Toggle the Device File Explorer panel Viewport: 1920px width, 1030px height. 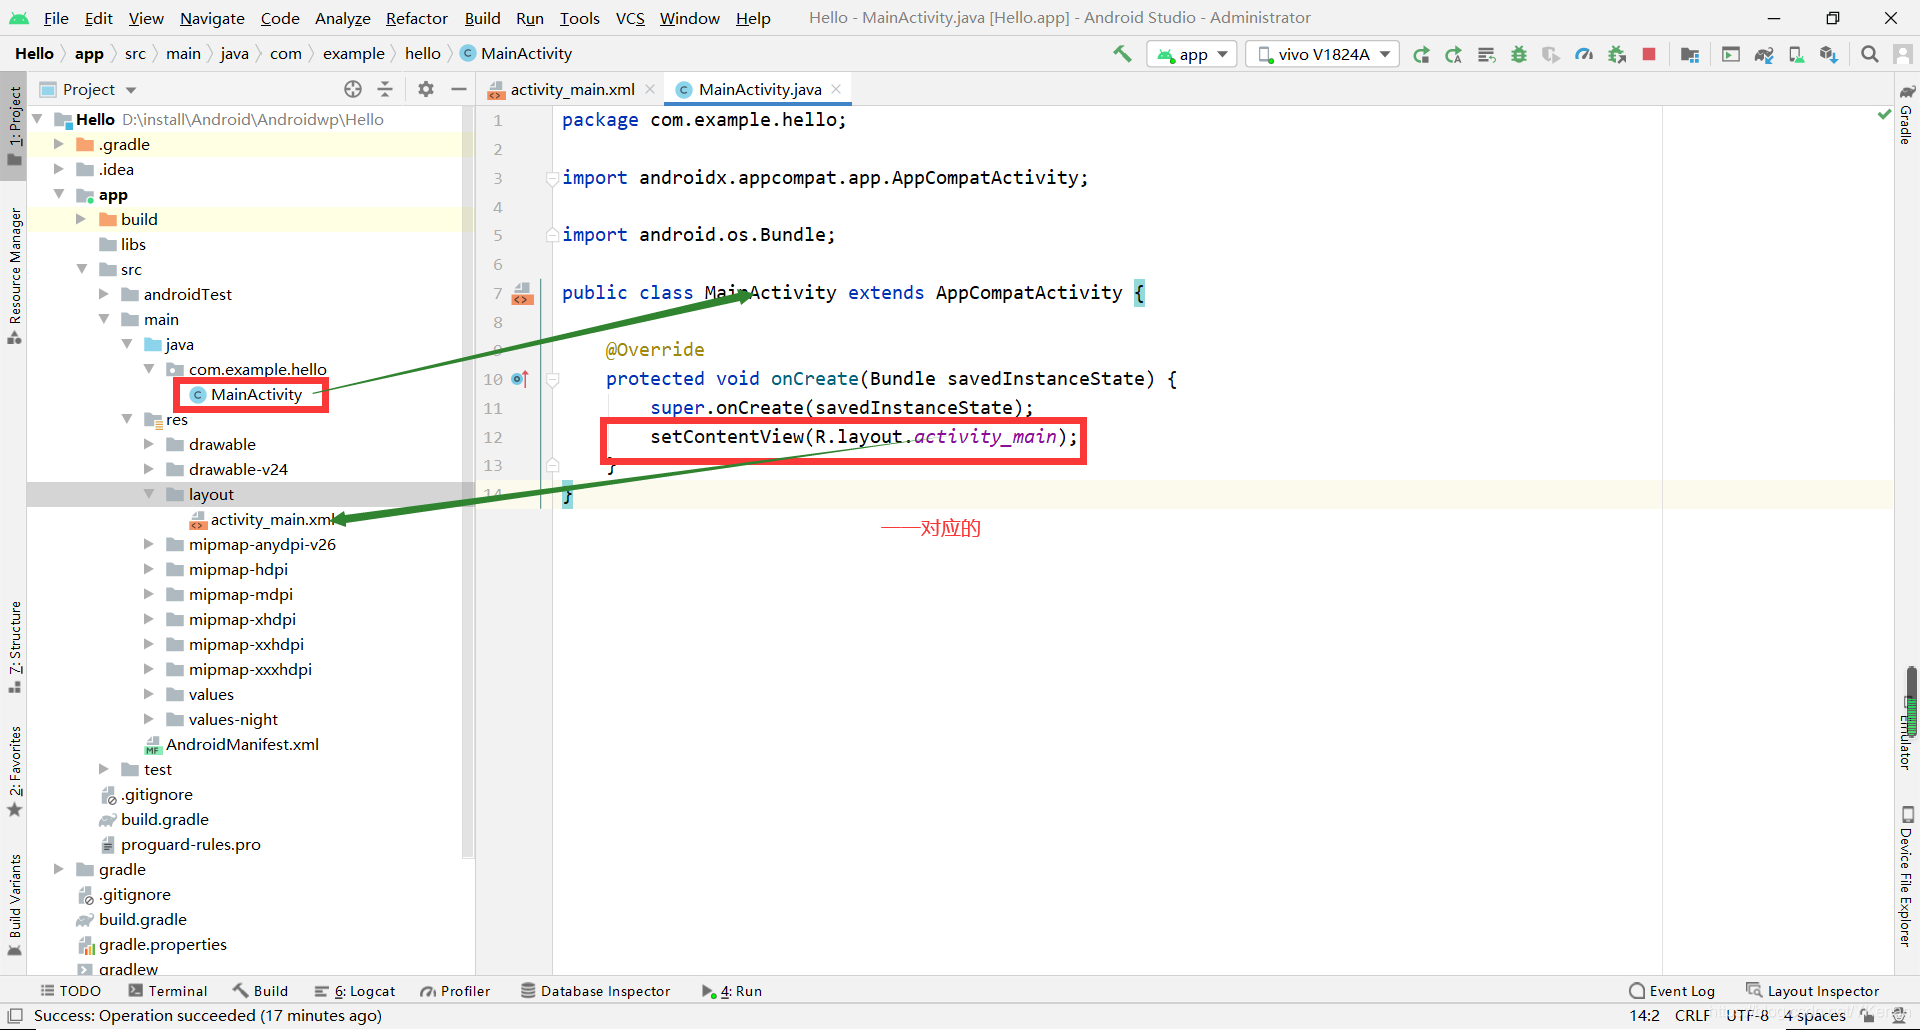pos(1906,876)
